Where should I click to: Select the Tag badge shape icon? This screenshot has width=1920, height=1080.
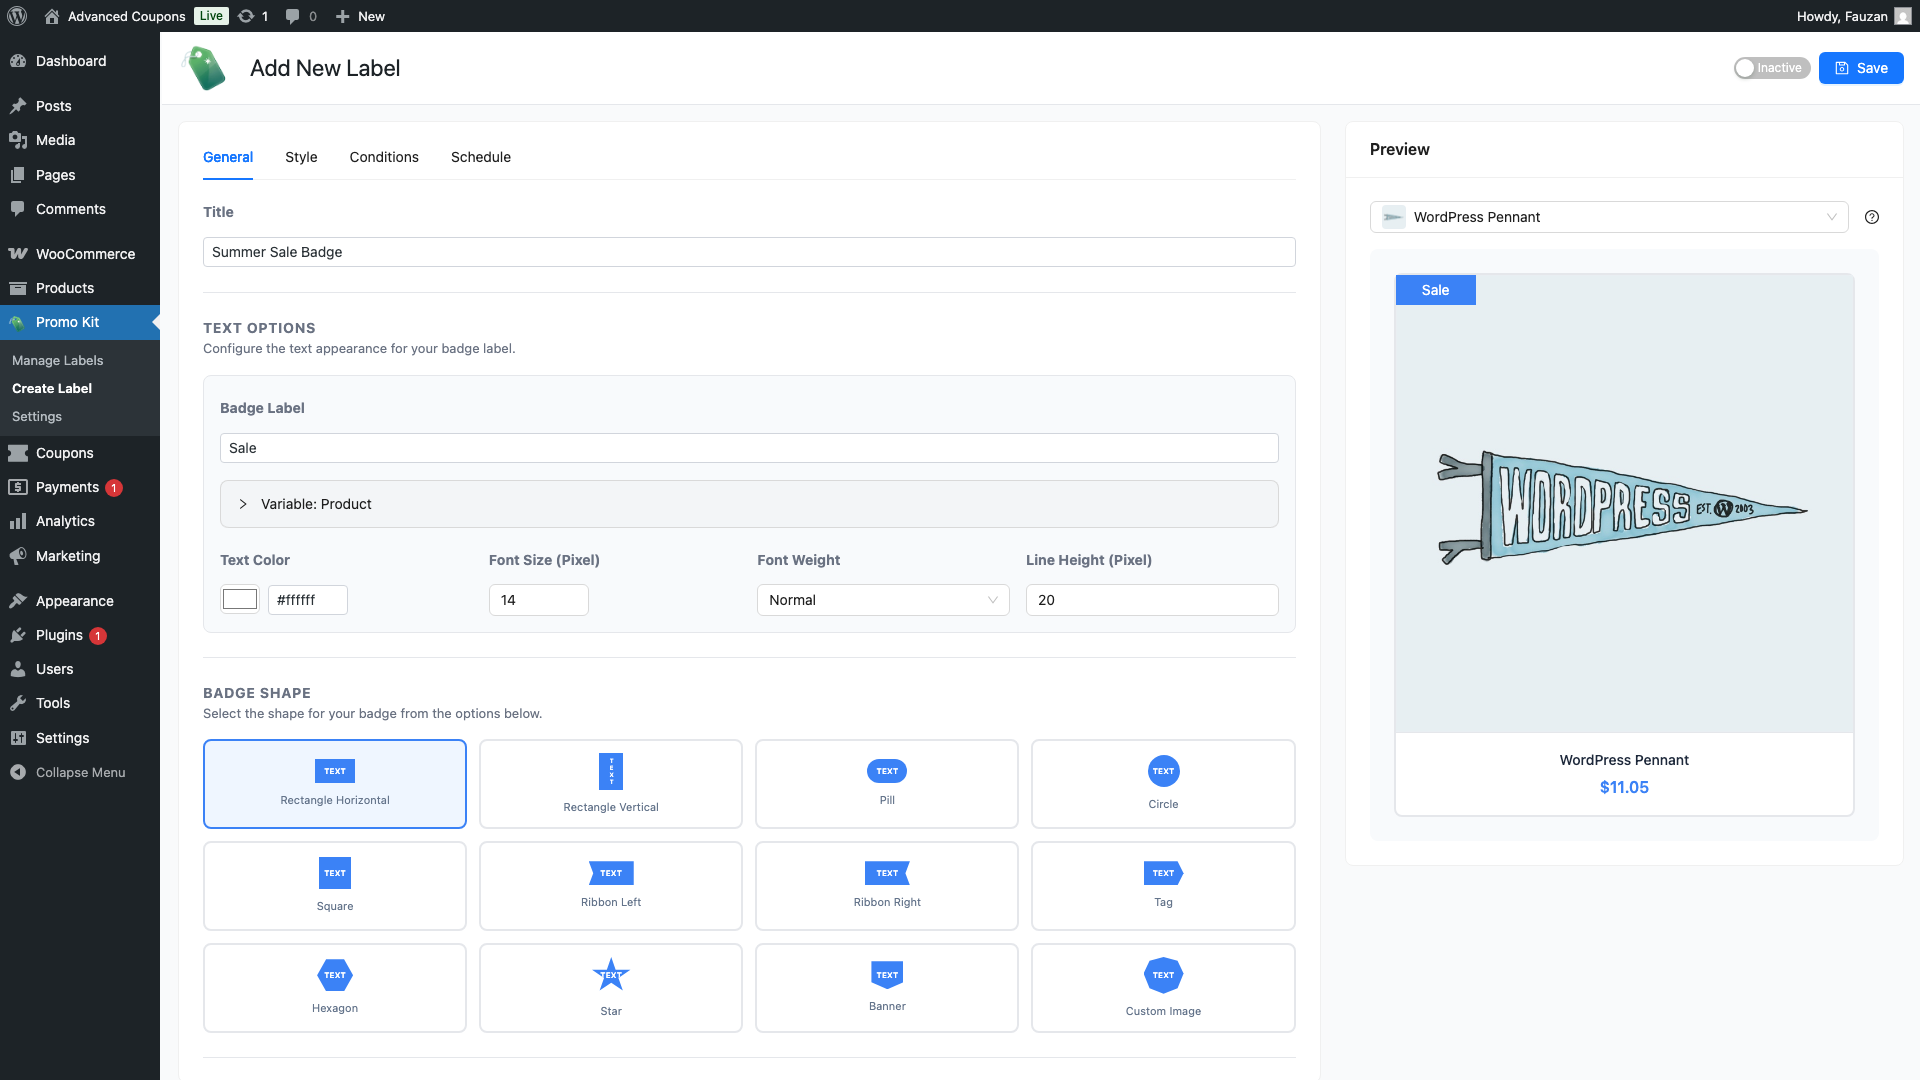(x=1163, y=873)
